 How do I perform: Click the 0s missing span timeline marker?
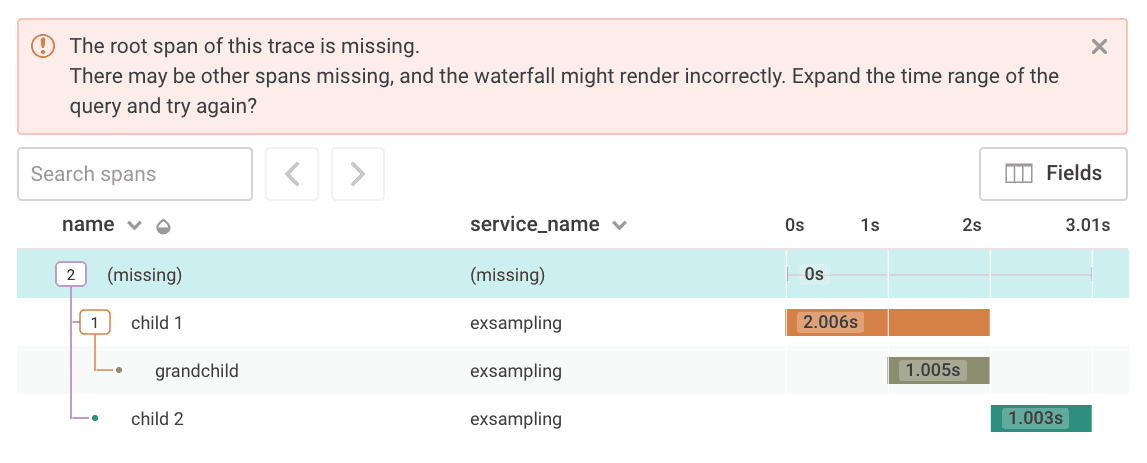[x=813, y=274]
